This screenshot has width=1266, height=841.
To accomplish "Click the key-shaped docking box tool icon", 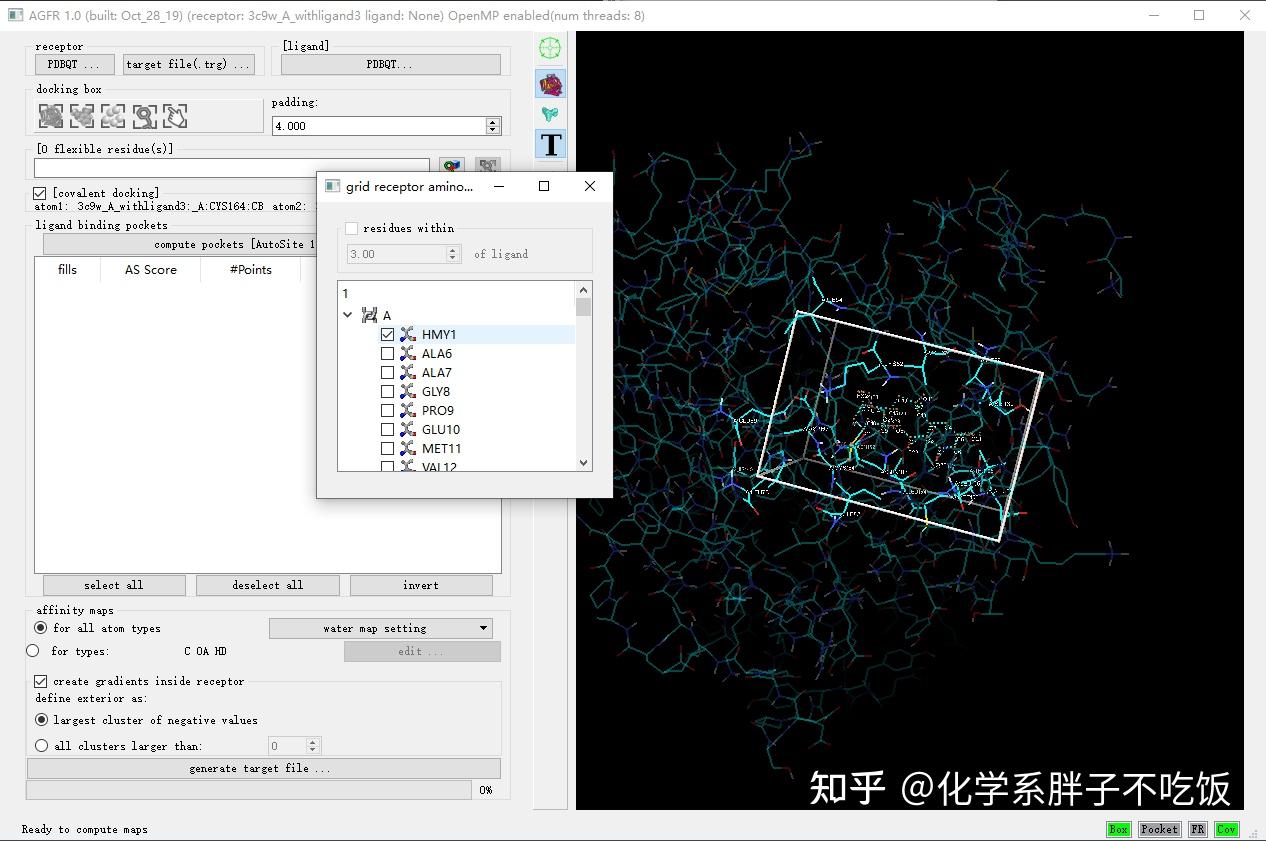I will pos(143,116).
